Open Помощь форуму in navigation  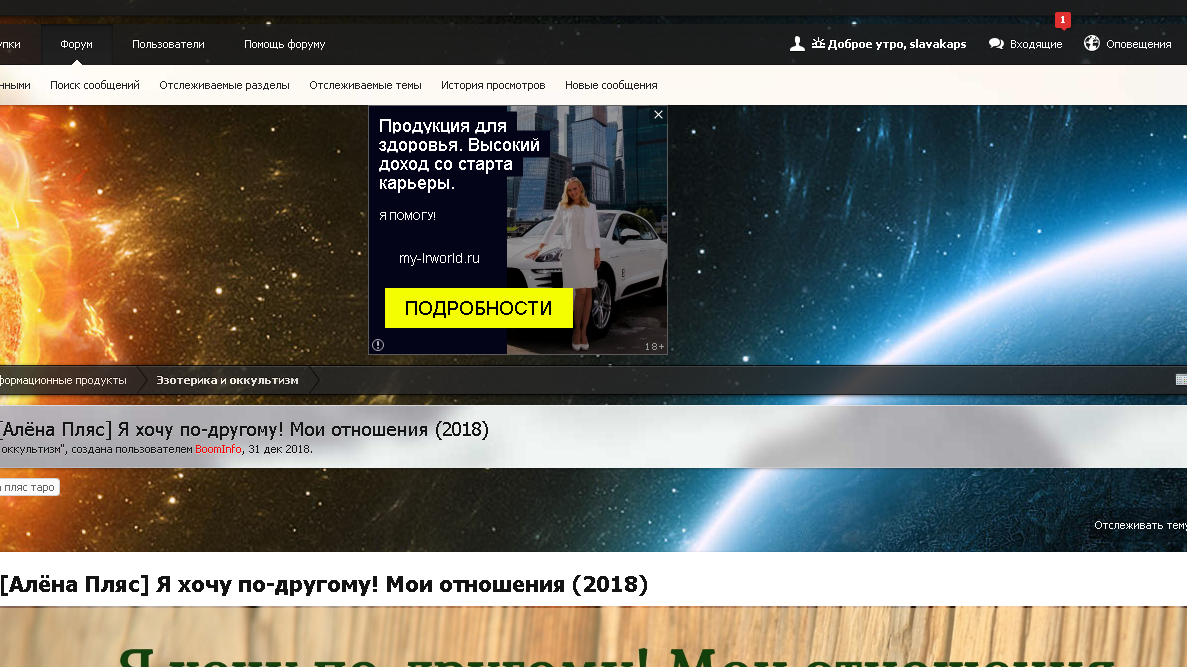(285, 44)
